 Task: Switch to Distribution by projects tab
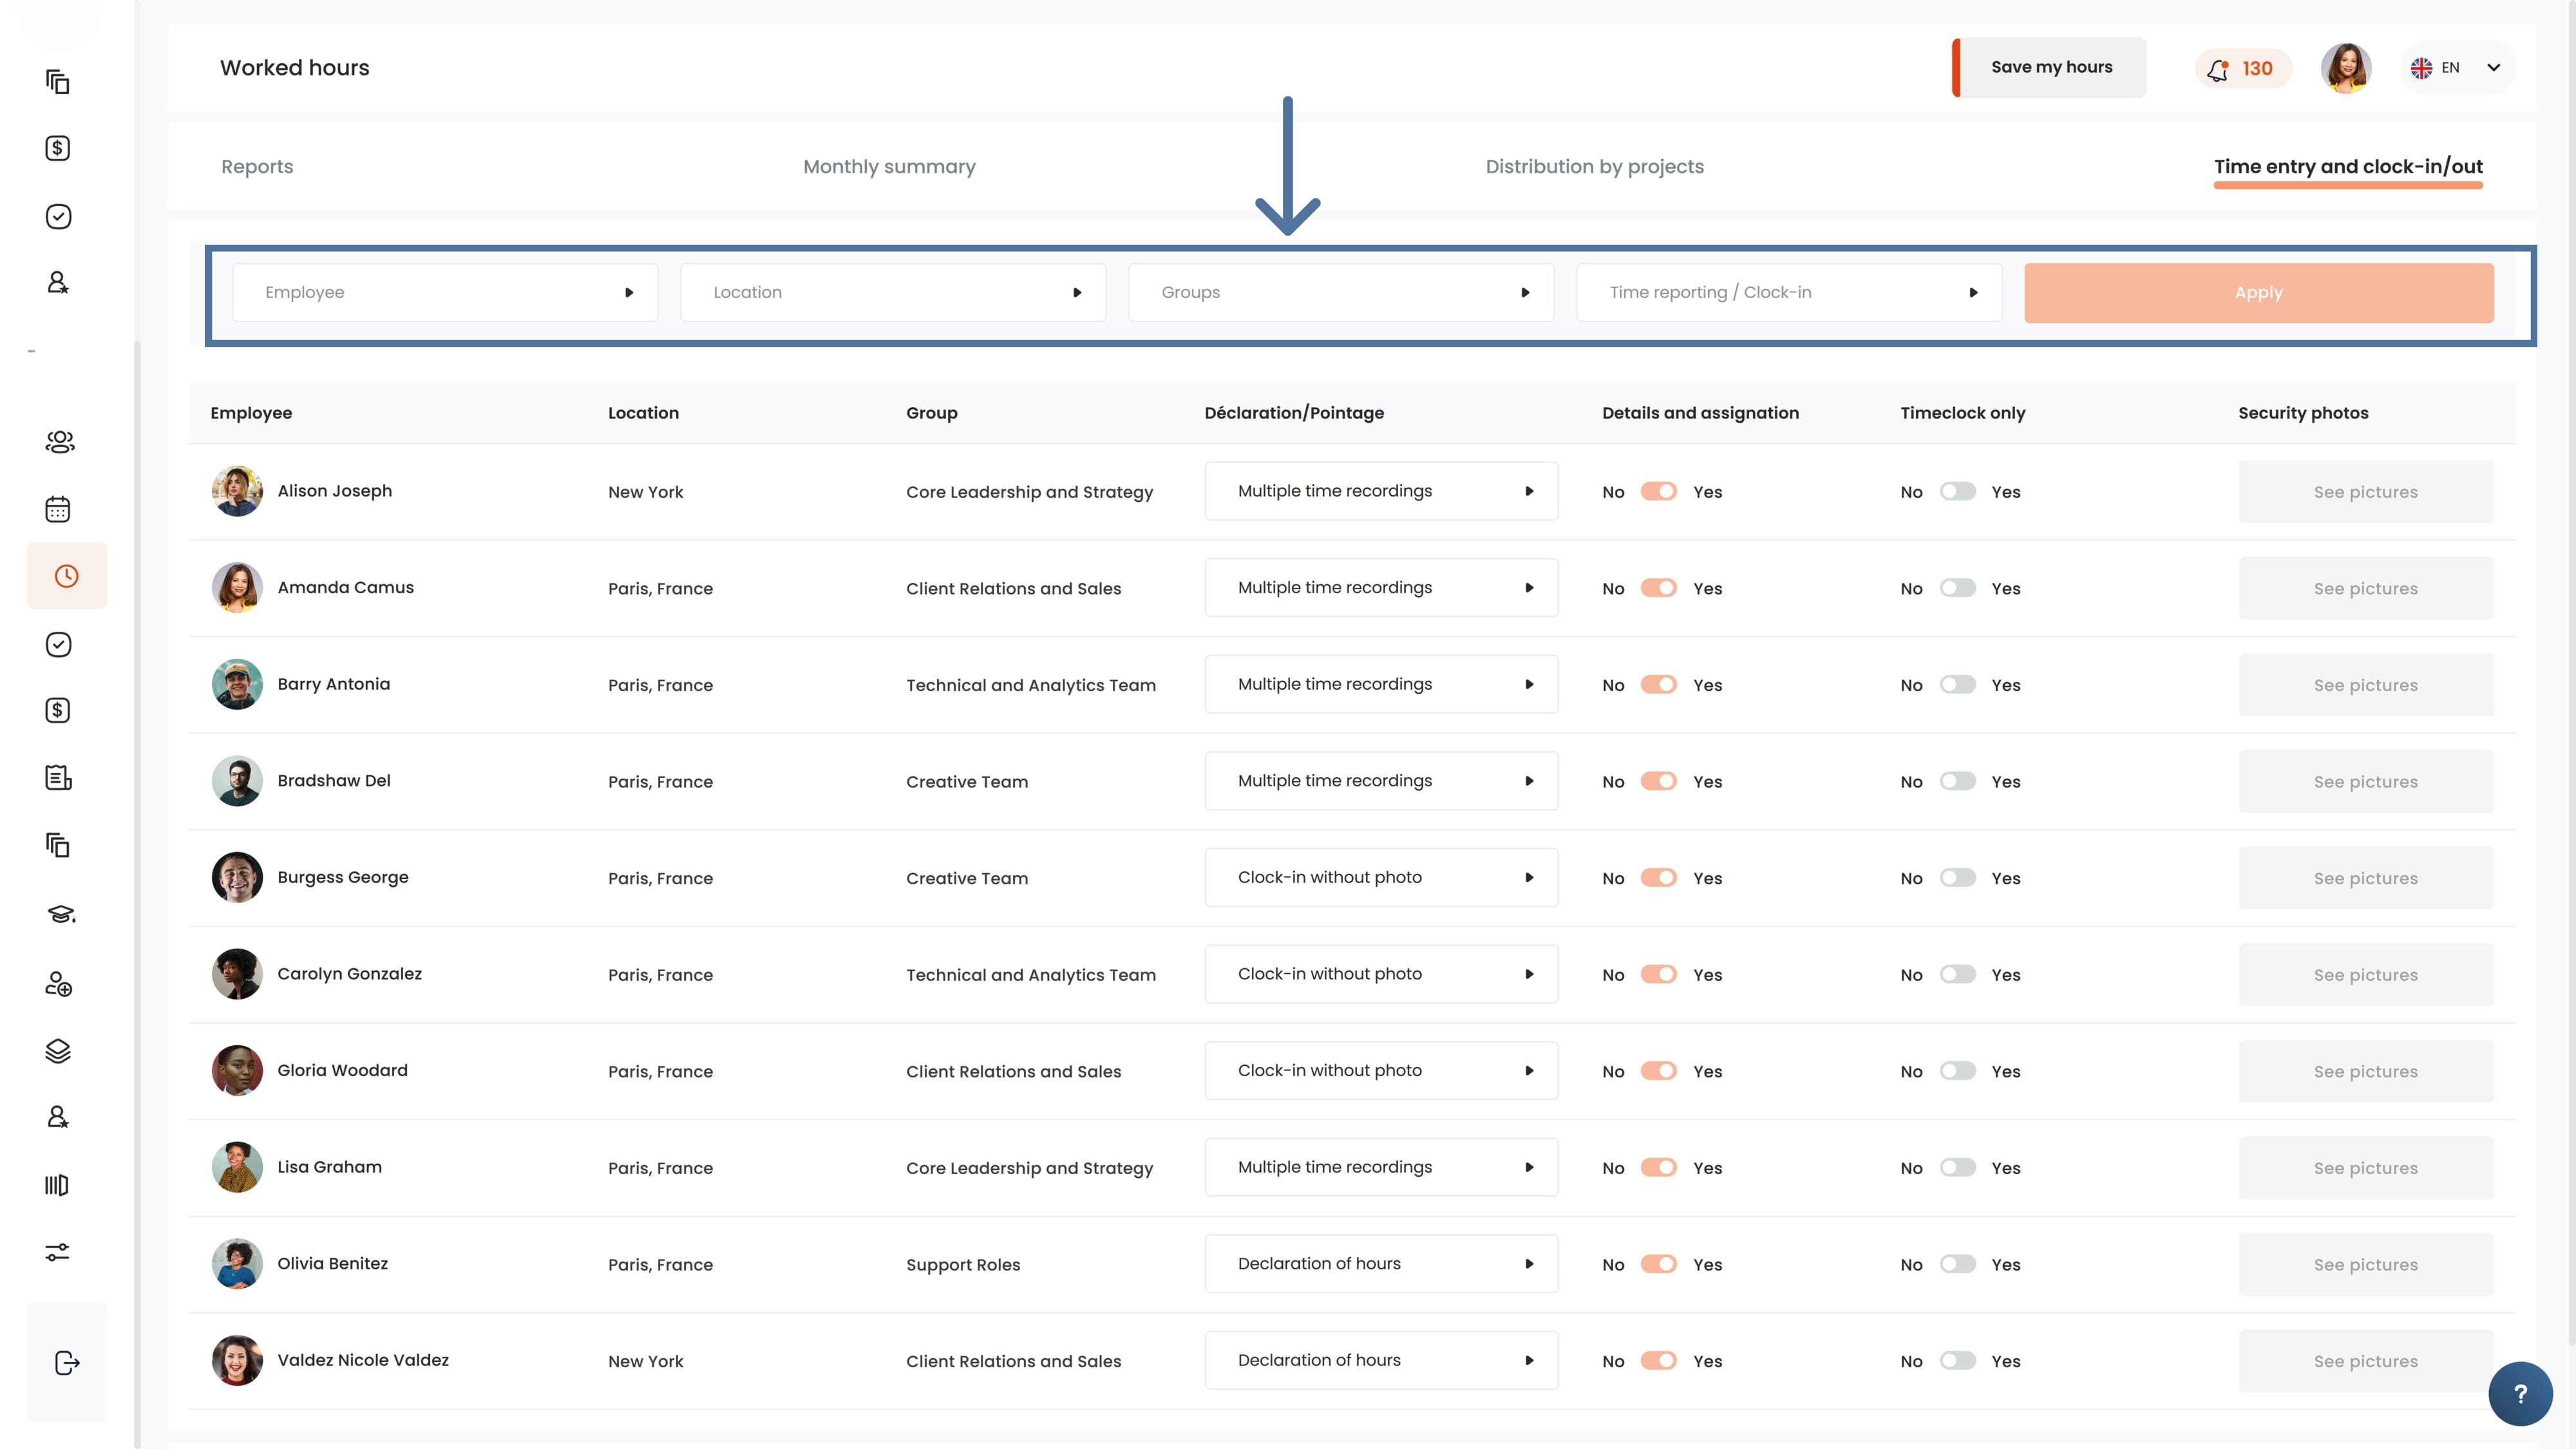pos(1594,167)
